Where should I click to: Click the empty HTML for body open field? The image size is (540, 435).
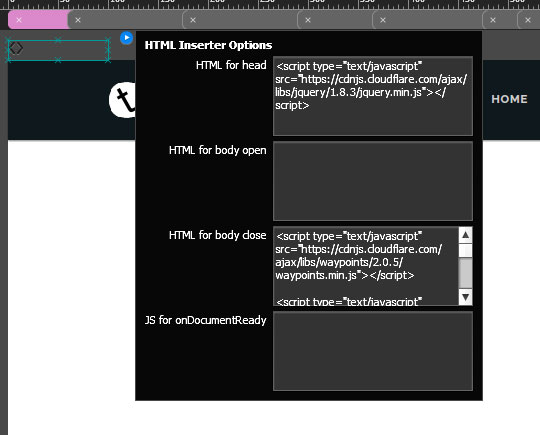point(373,181)
